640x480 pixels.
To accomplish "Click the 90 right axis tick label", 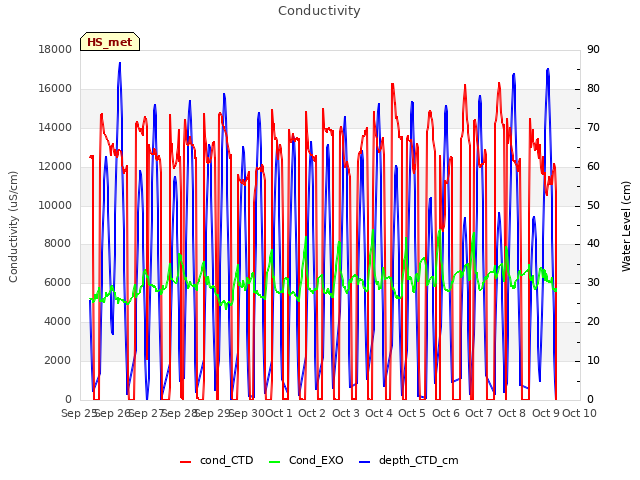I will pos(593,49).
